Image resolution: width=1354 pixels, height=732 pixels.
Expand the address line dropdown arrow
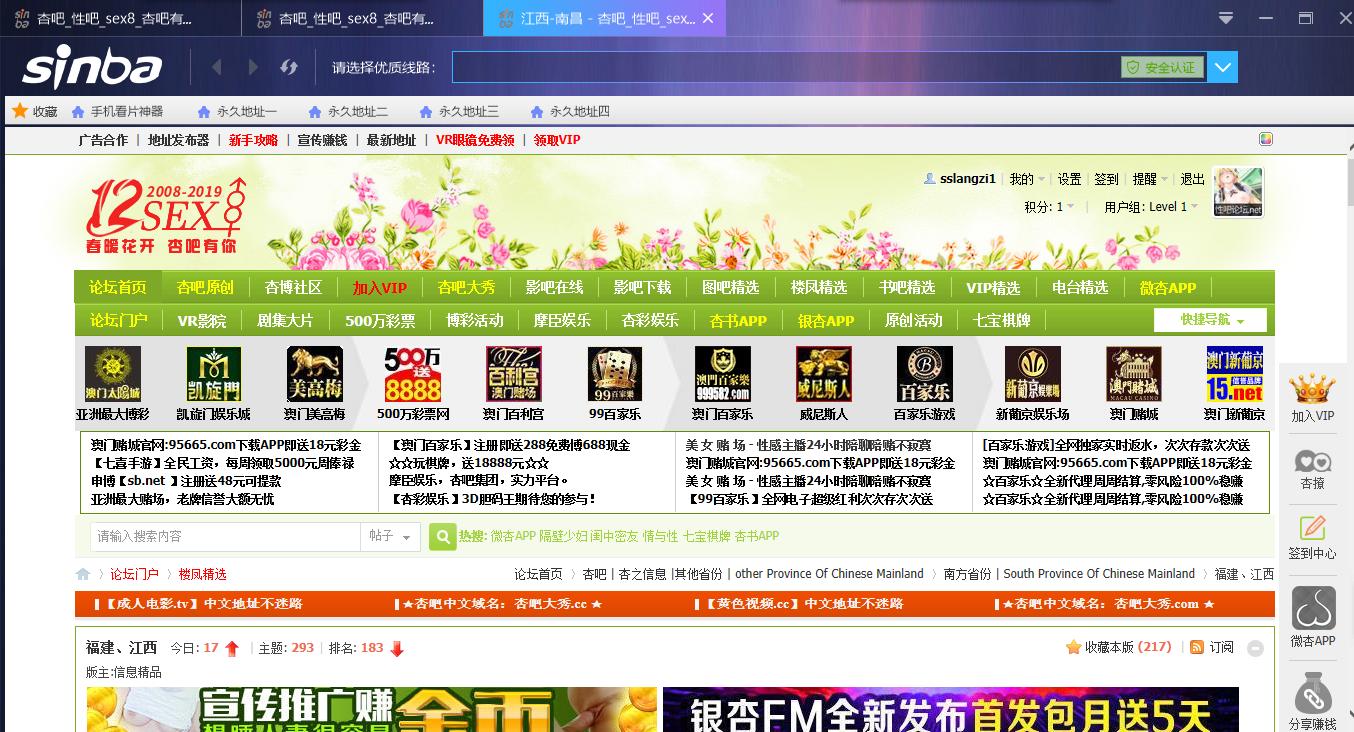point(1223,67)
